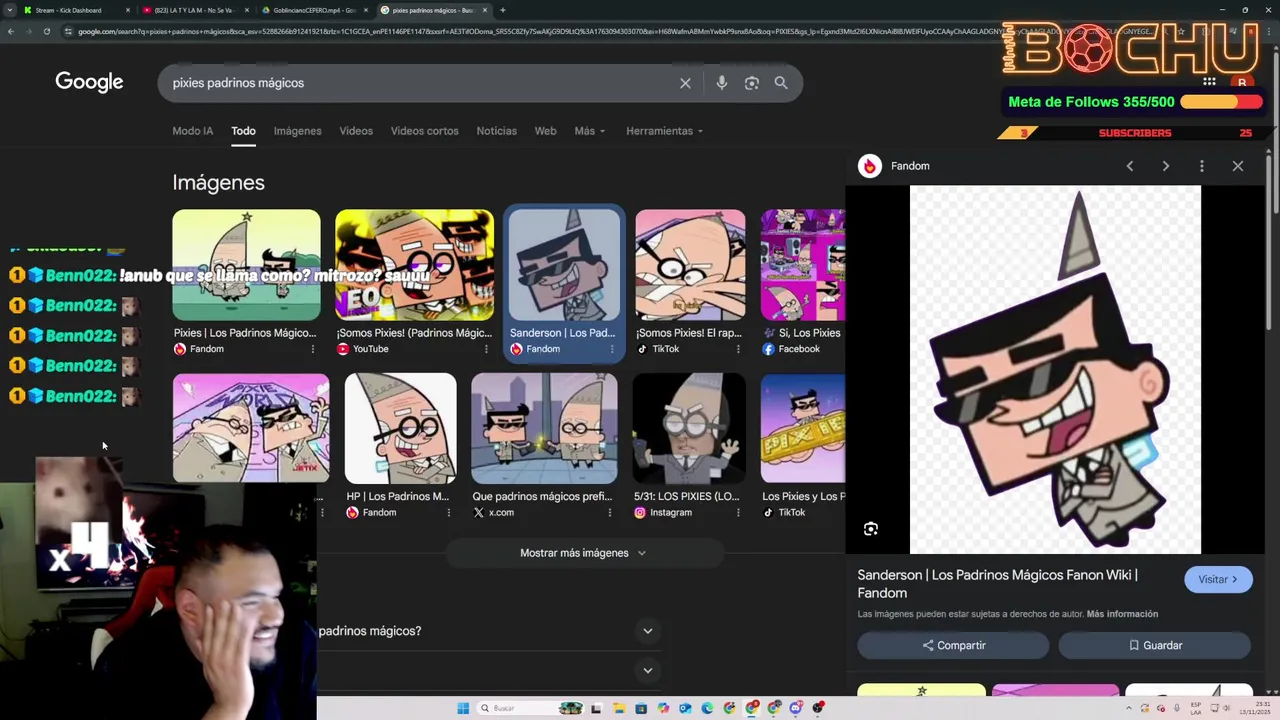The width and height of the screenshot is (1280, 720).
Task: Open Pixies Los Padrinos Mágicos Fandom thumbnail
Action: point(246,265)
